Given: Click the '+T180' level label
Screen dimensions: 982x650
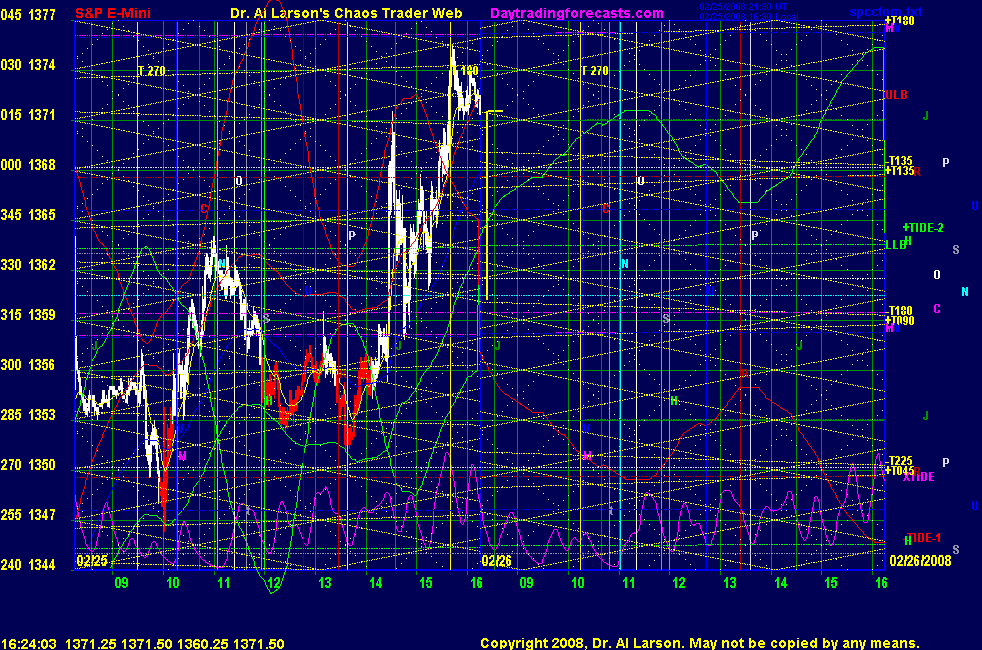Looking at the screenshot, I should pos(899,21).
